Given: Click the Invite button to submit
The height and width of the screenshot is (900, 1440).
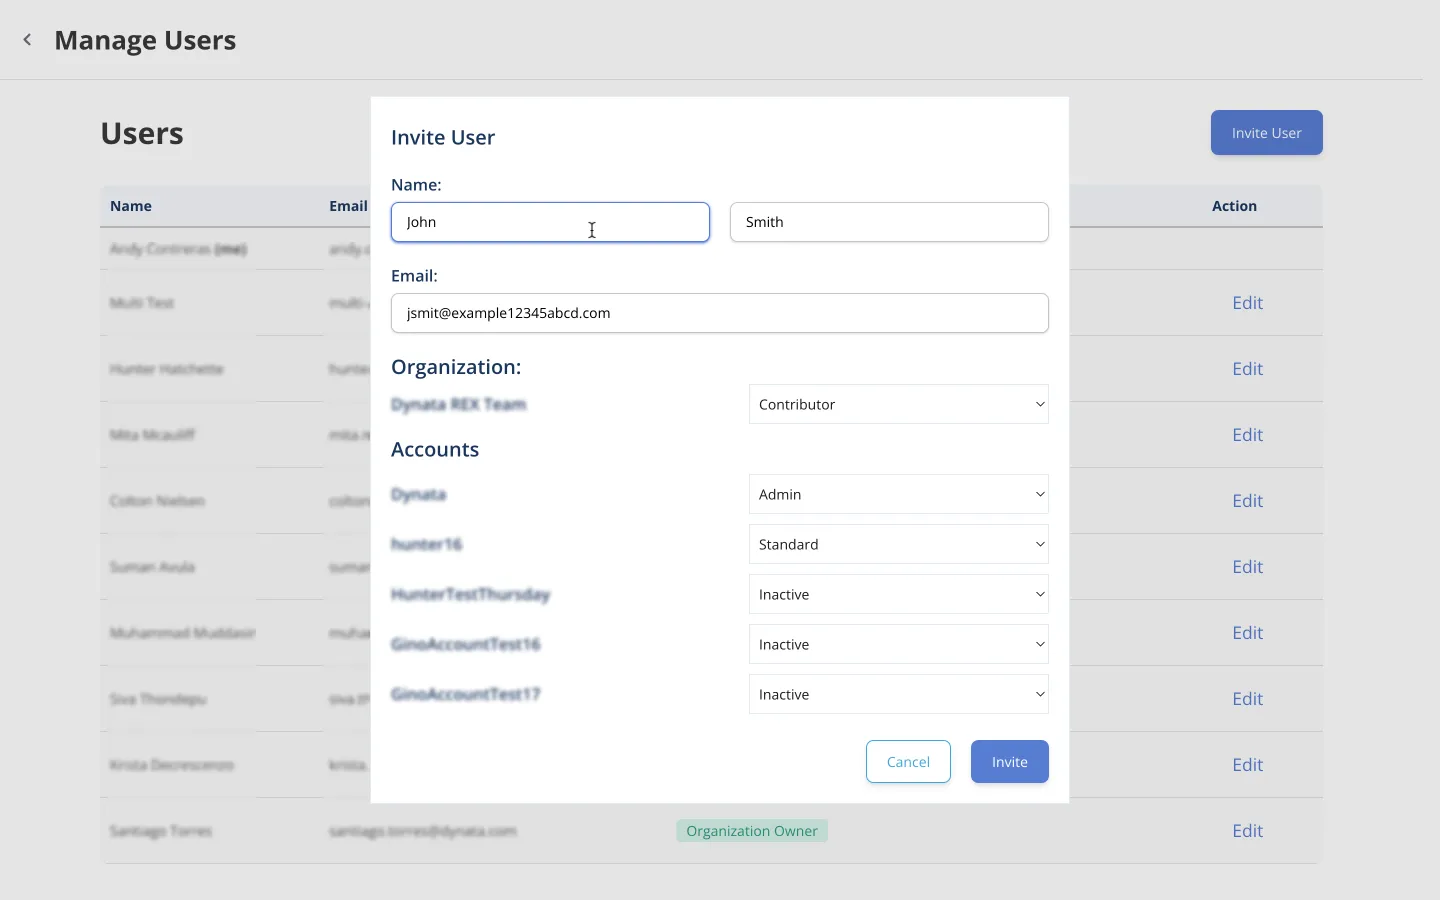Looking at the screenshot, I should click(1009, 762).
